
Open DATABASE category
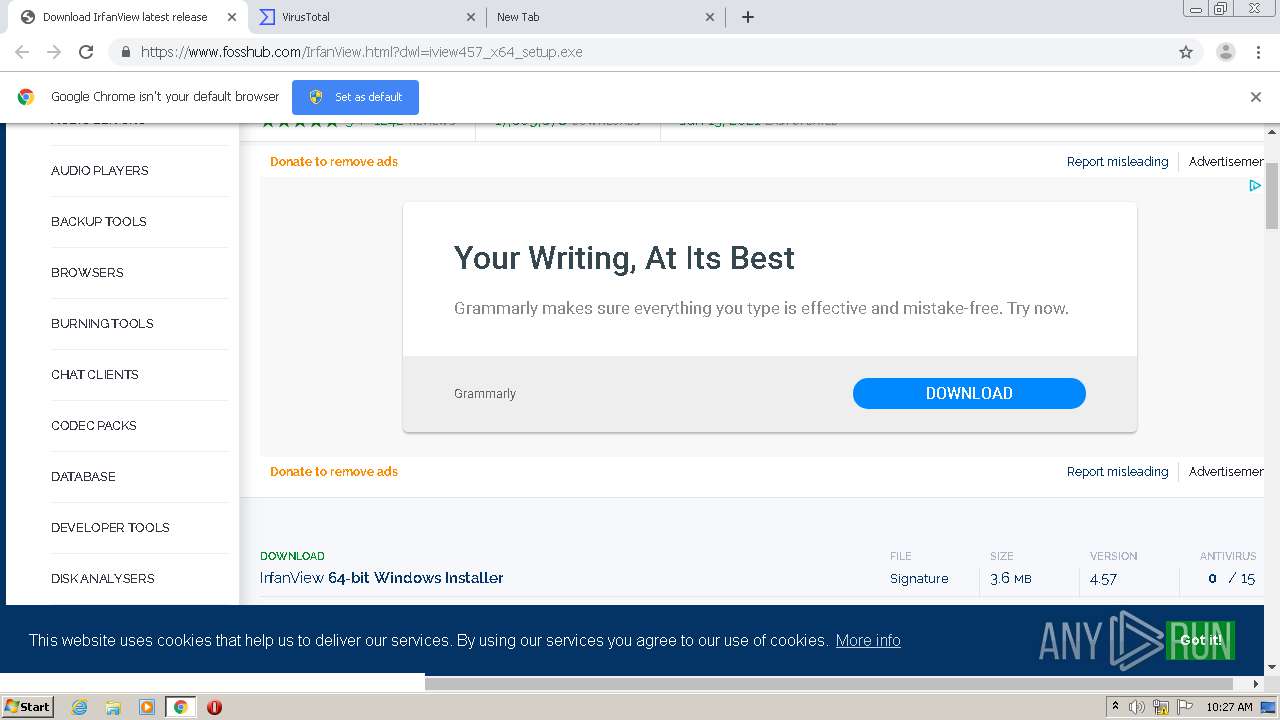83,477
